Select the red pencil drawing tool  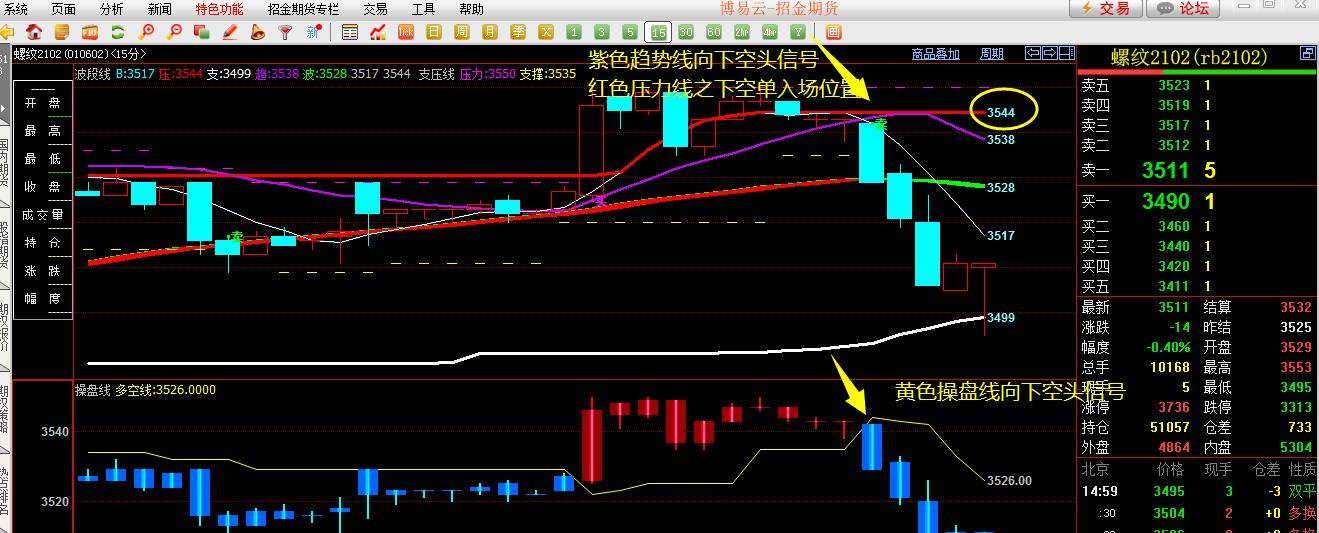(230, 32)
